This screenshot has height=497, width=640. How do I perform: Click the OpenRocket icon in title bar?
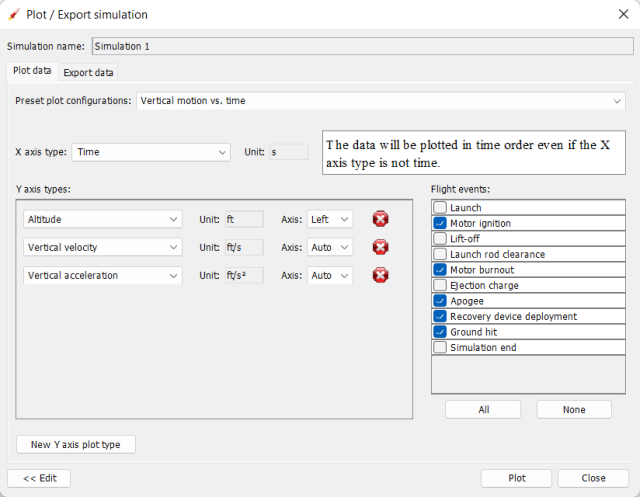pyautogui.click(x=13, y=15)
